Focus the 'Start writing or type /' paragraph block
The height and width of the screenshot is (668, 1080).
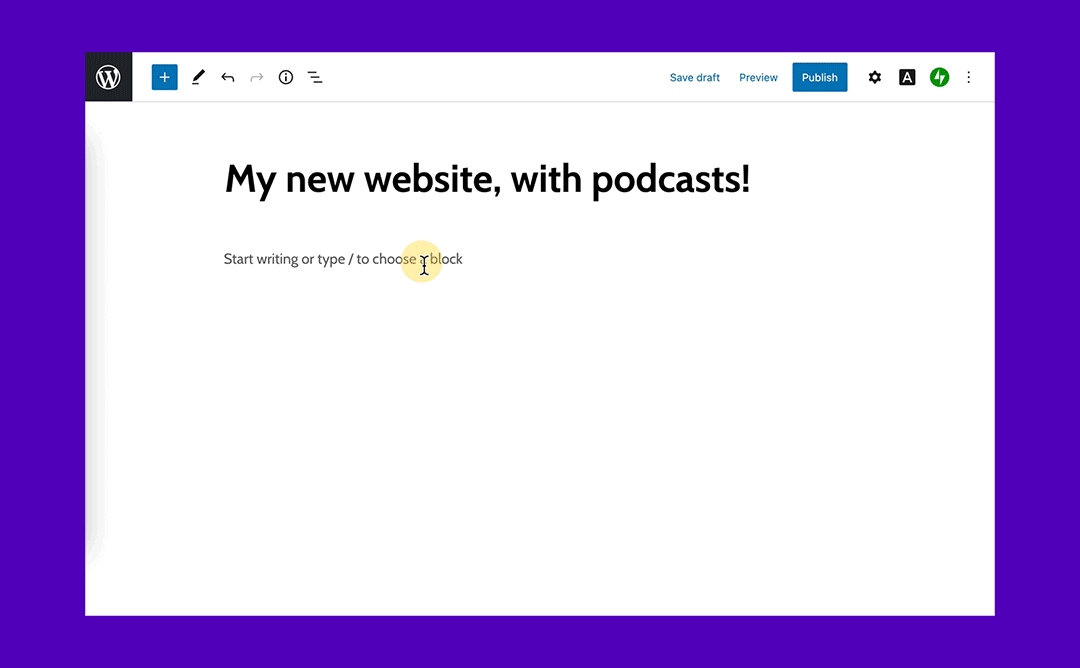[343, 259]
